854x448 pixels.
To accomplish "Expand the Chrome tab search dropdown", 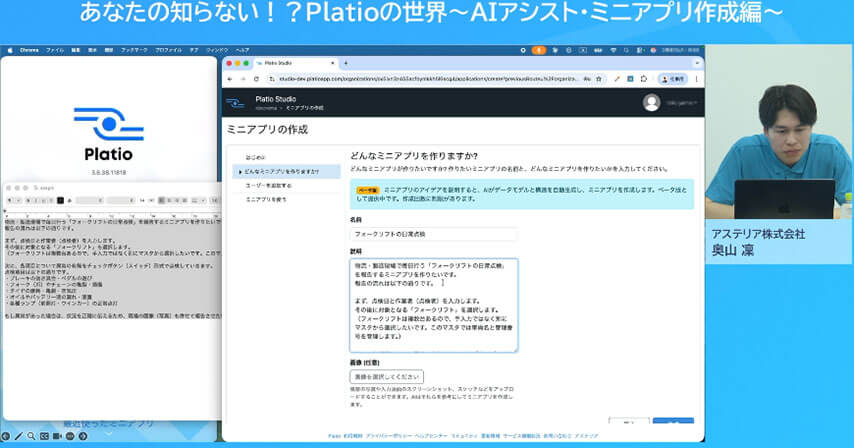I will click(697, 63).
